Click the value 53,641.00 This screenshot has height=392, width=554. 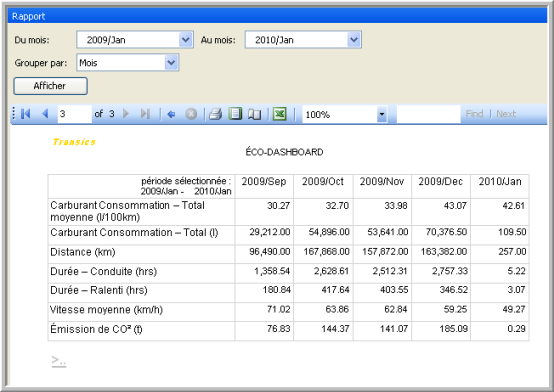[388, 232]
